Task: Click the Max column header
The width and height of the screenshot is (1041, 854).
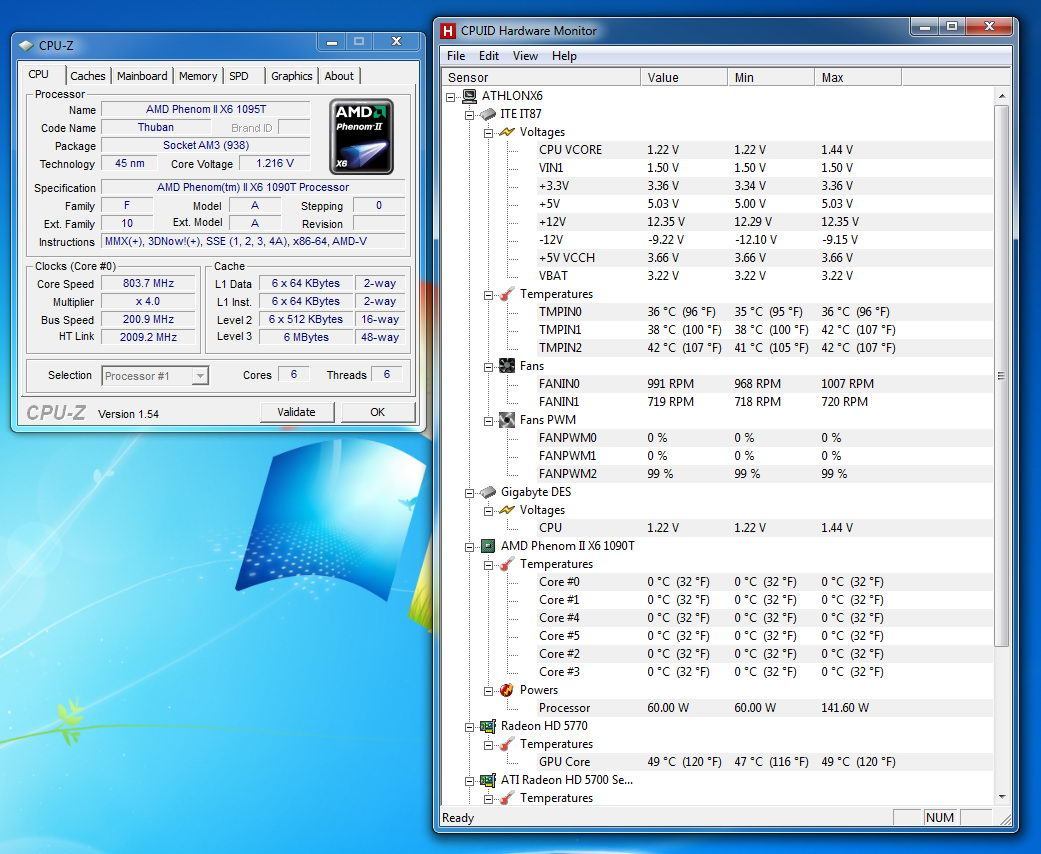Action: pos(858,78)
